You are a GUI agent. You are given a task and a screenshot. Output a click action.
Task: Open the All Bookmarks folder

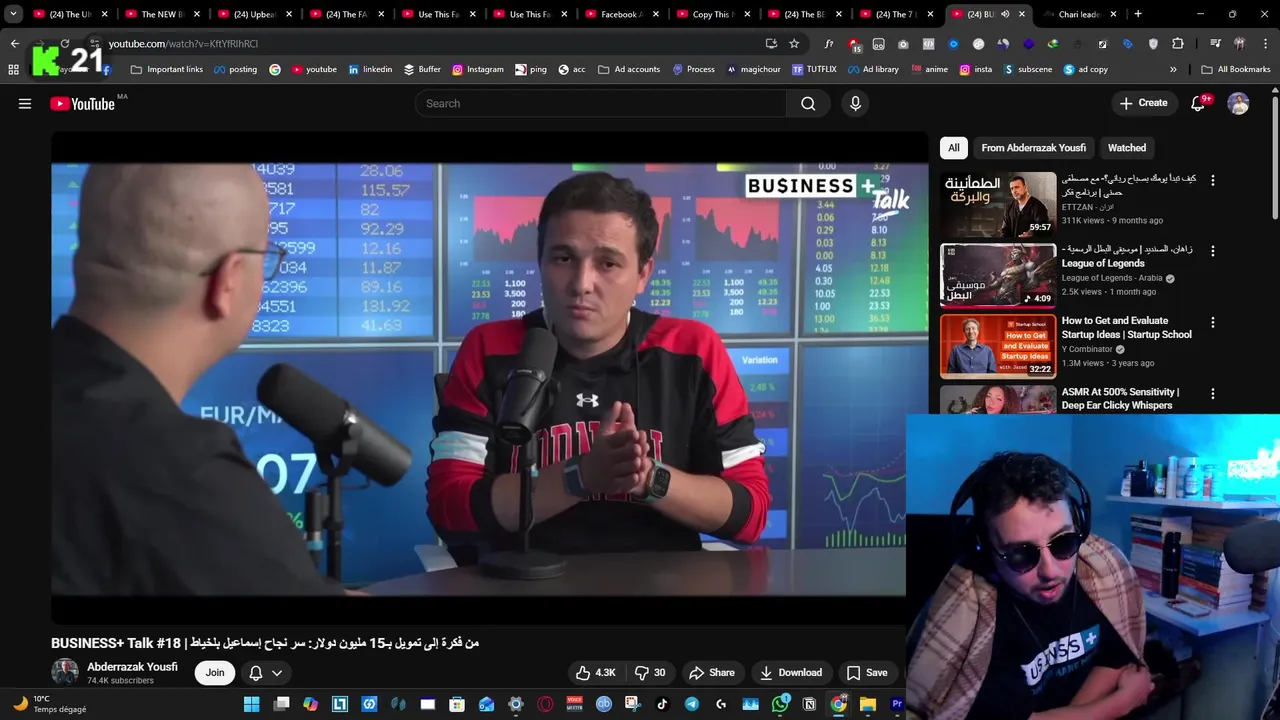click(1236, 69)
